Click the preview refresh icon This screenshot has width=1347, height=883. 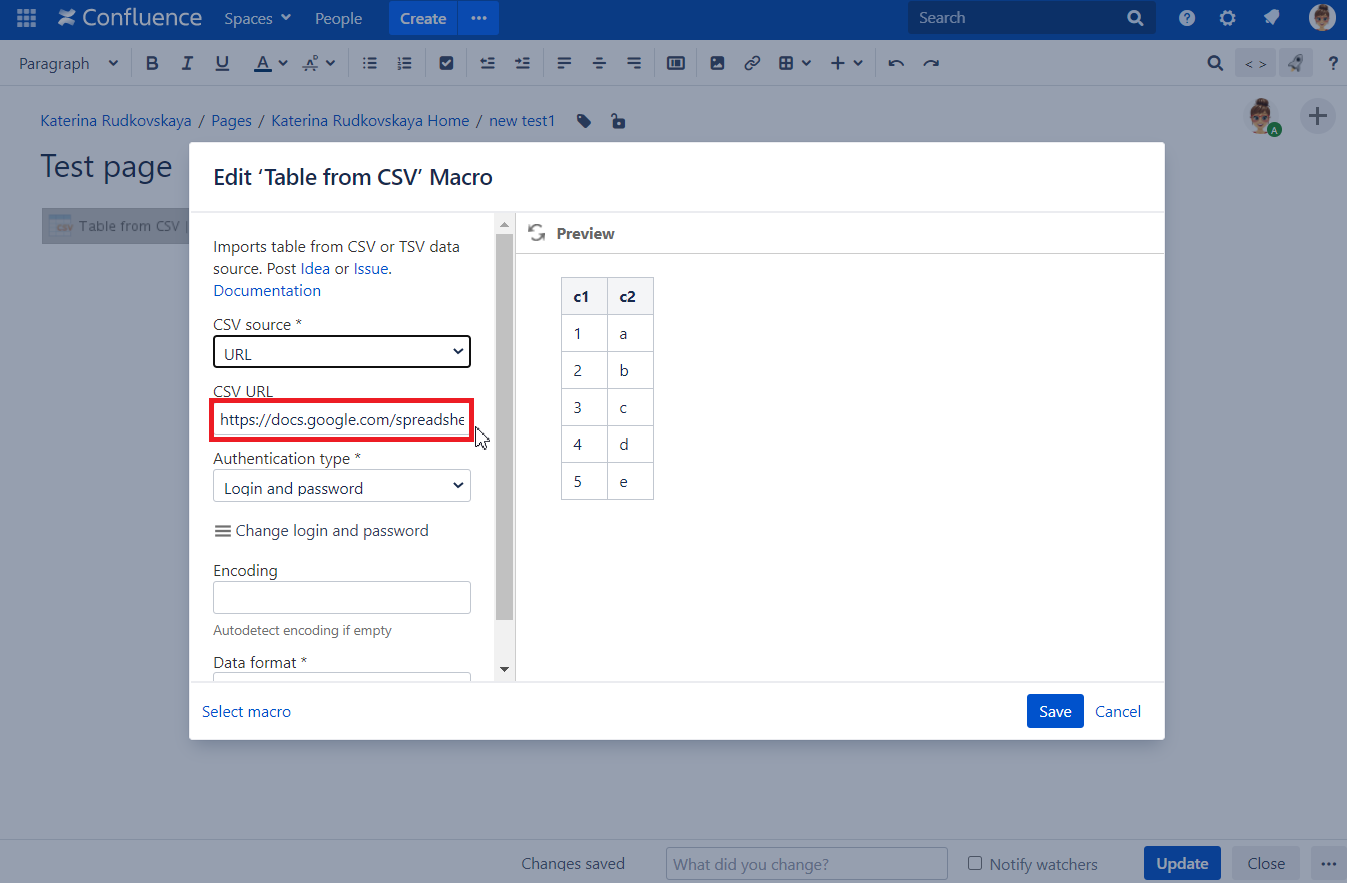(x=537, y=233)
